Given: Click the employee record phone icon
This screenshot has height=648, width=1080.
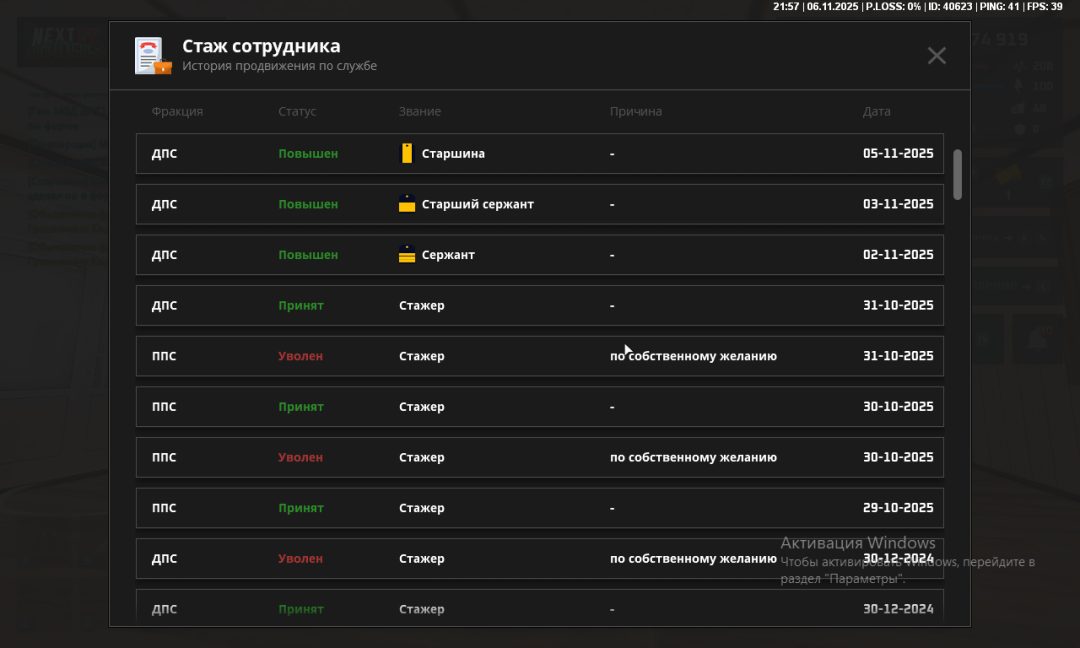Looking at the screenshot, I should [153, 56].
